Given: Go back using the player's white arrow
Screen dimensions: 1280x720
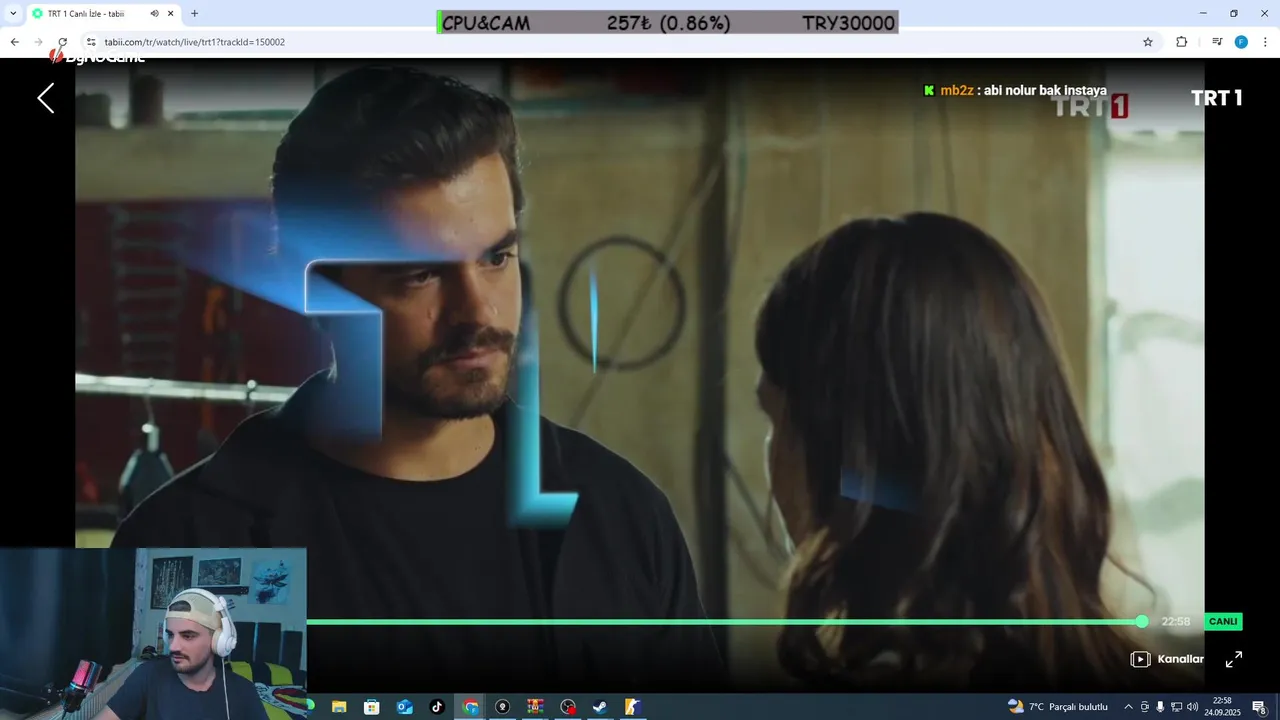Looking at the screenshot, I should tap(46, 98).
